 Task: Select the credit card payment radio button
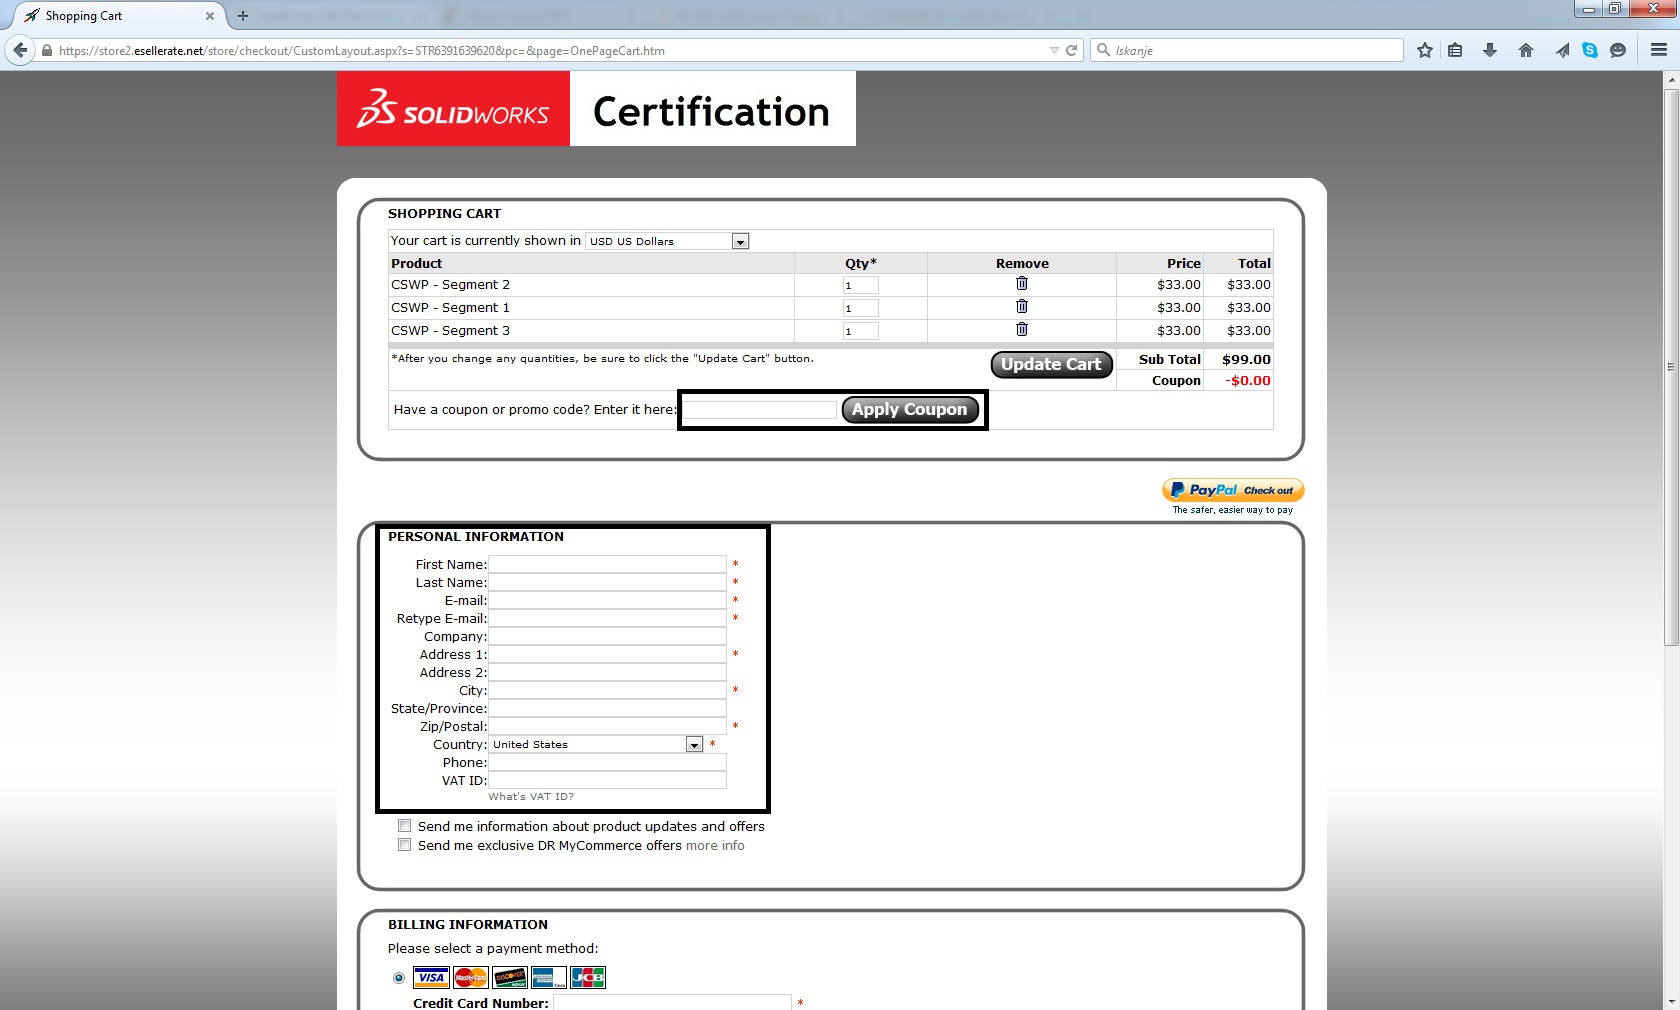tap(399, 978)
